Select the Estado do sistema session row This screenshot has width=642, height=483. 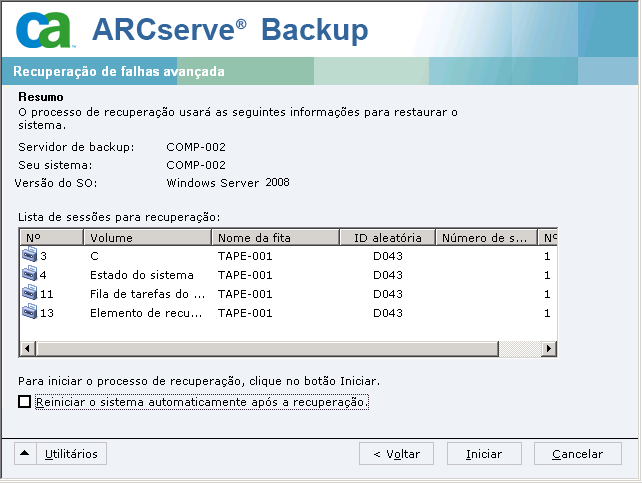tap(141, 276)
